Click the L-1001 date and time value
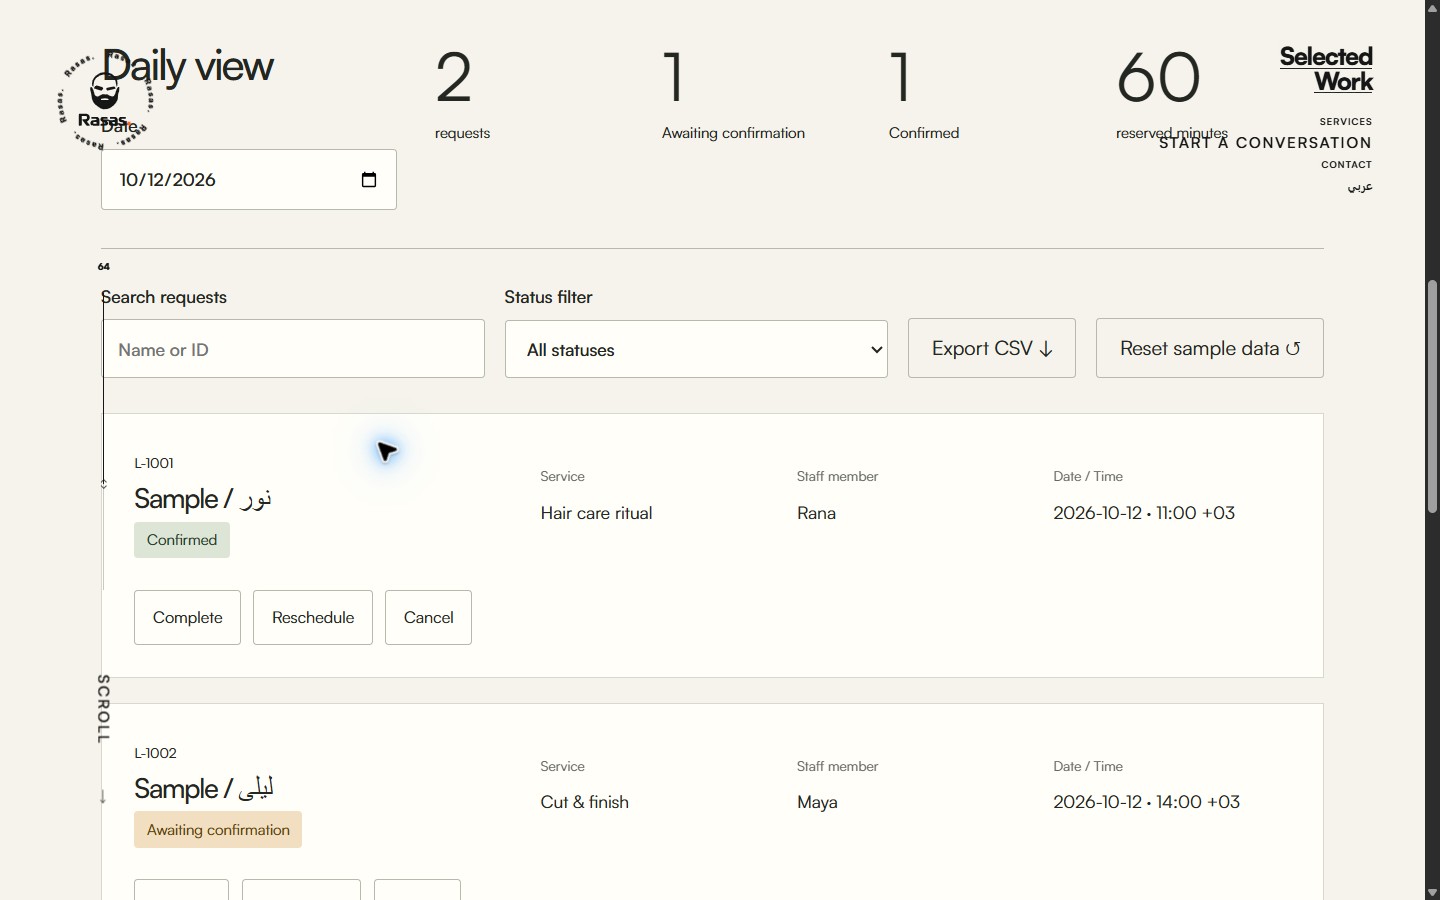The image size is (1440, 900). [1144, 513]
